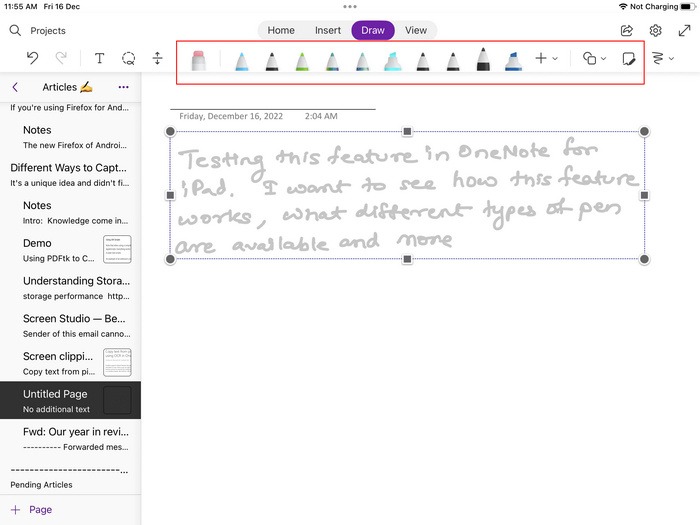Enter full screen with expand arrows

[684, 30]
